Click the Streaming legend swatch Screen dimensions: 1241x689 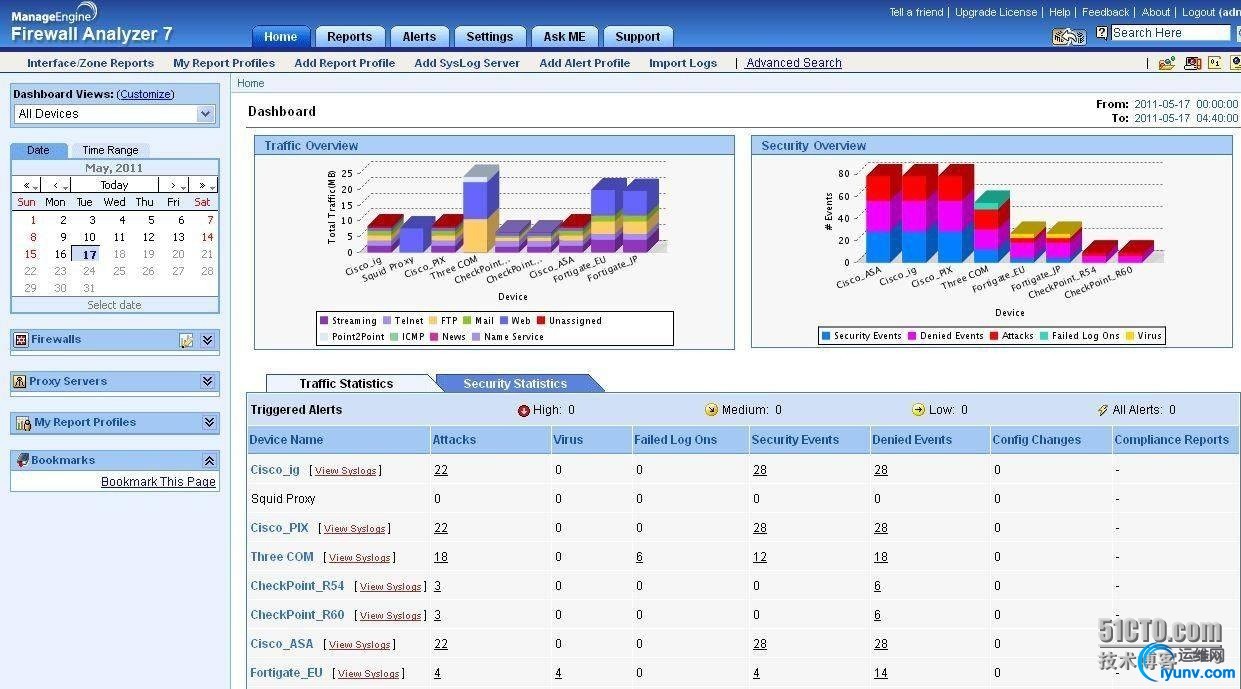[324, 321]
